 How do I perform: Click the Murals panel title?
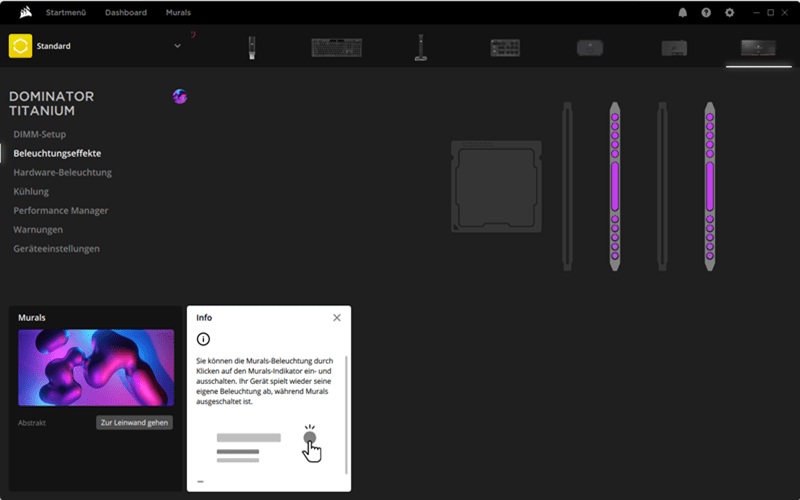32,317
